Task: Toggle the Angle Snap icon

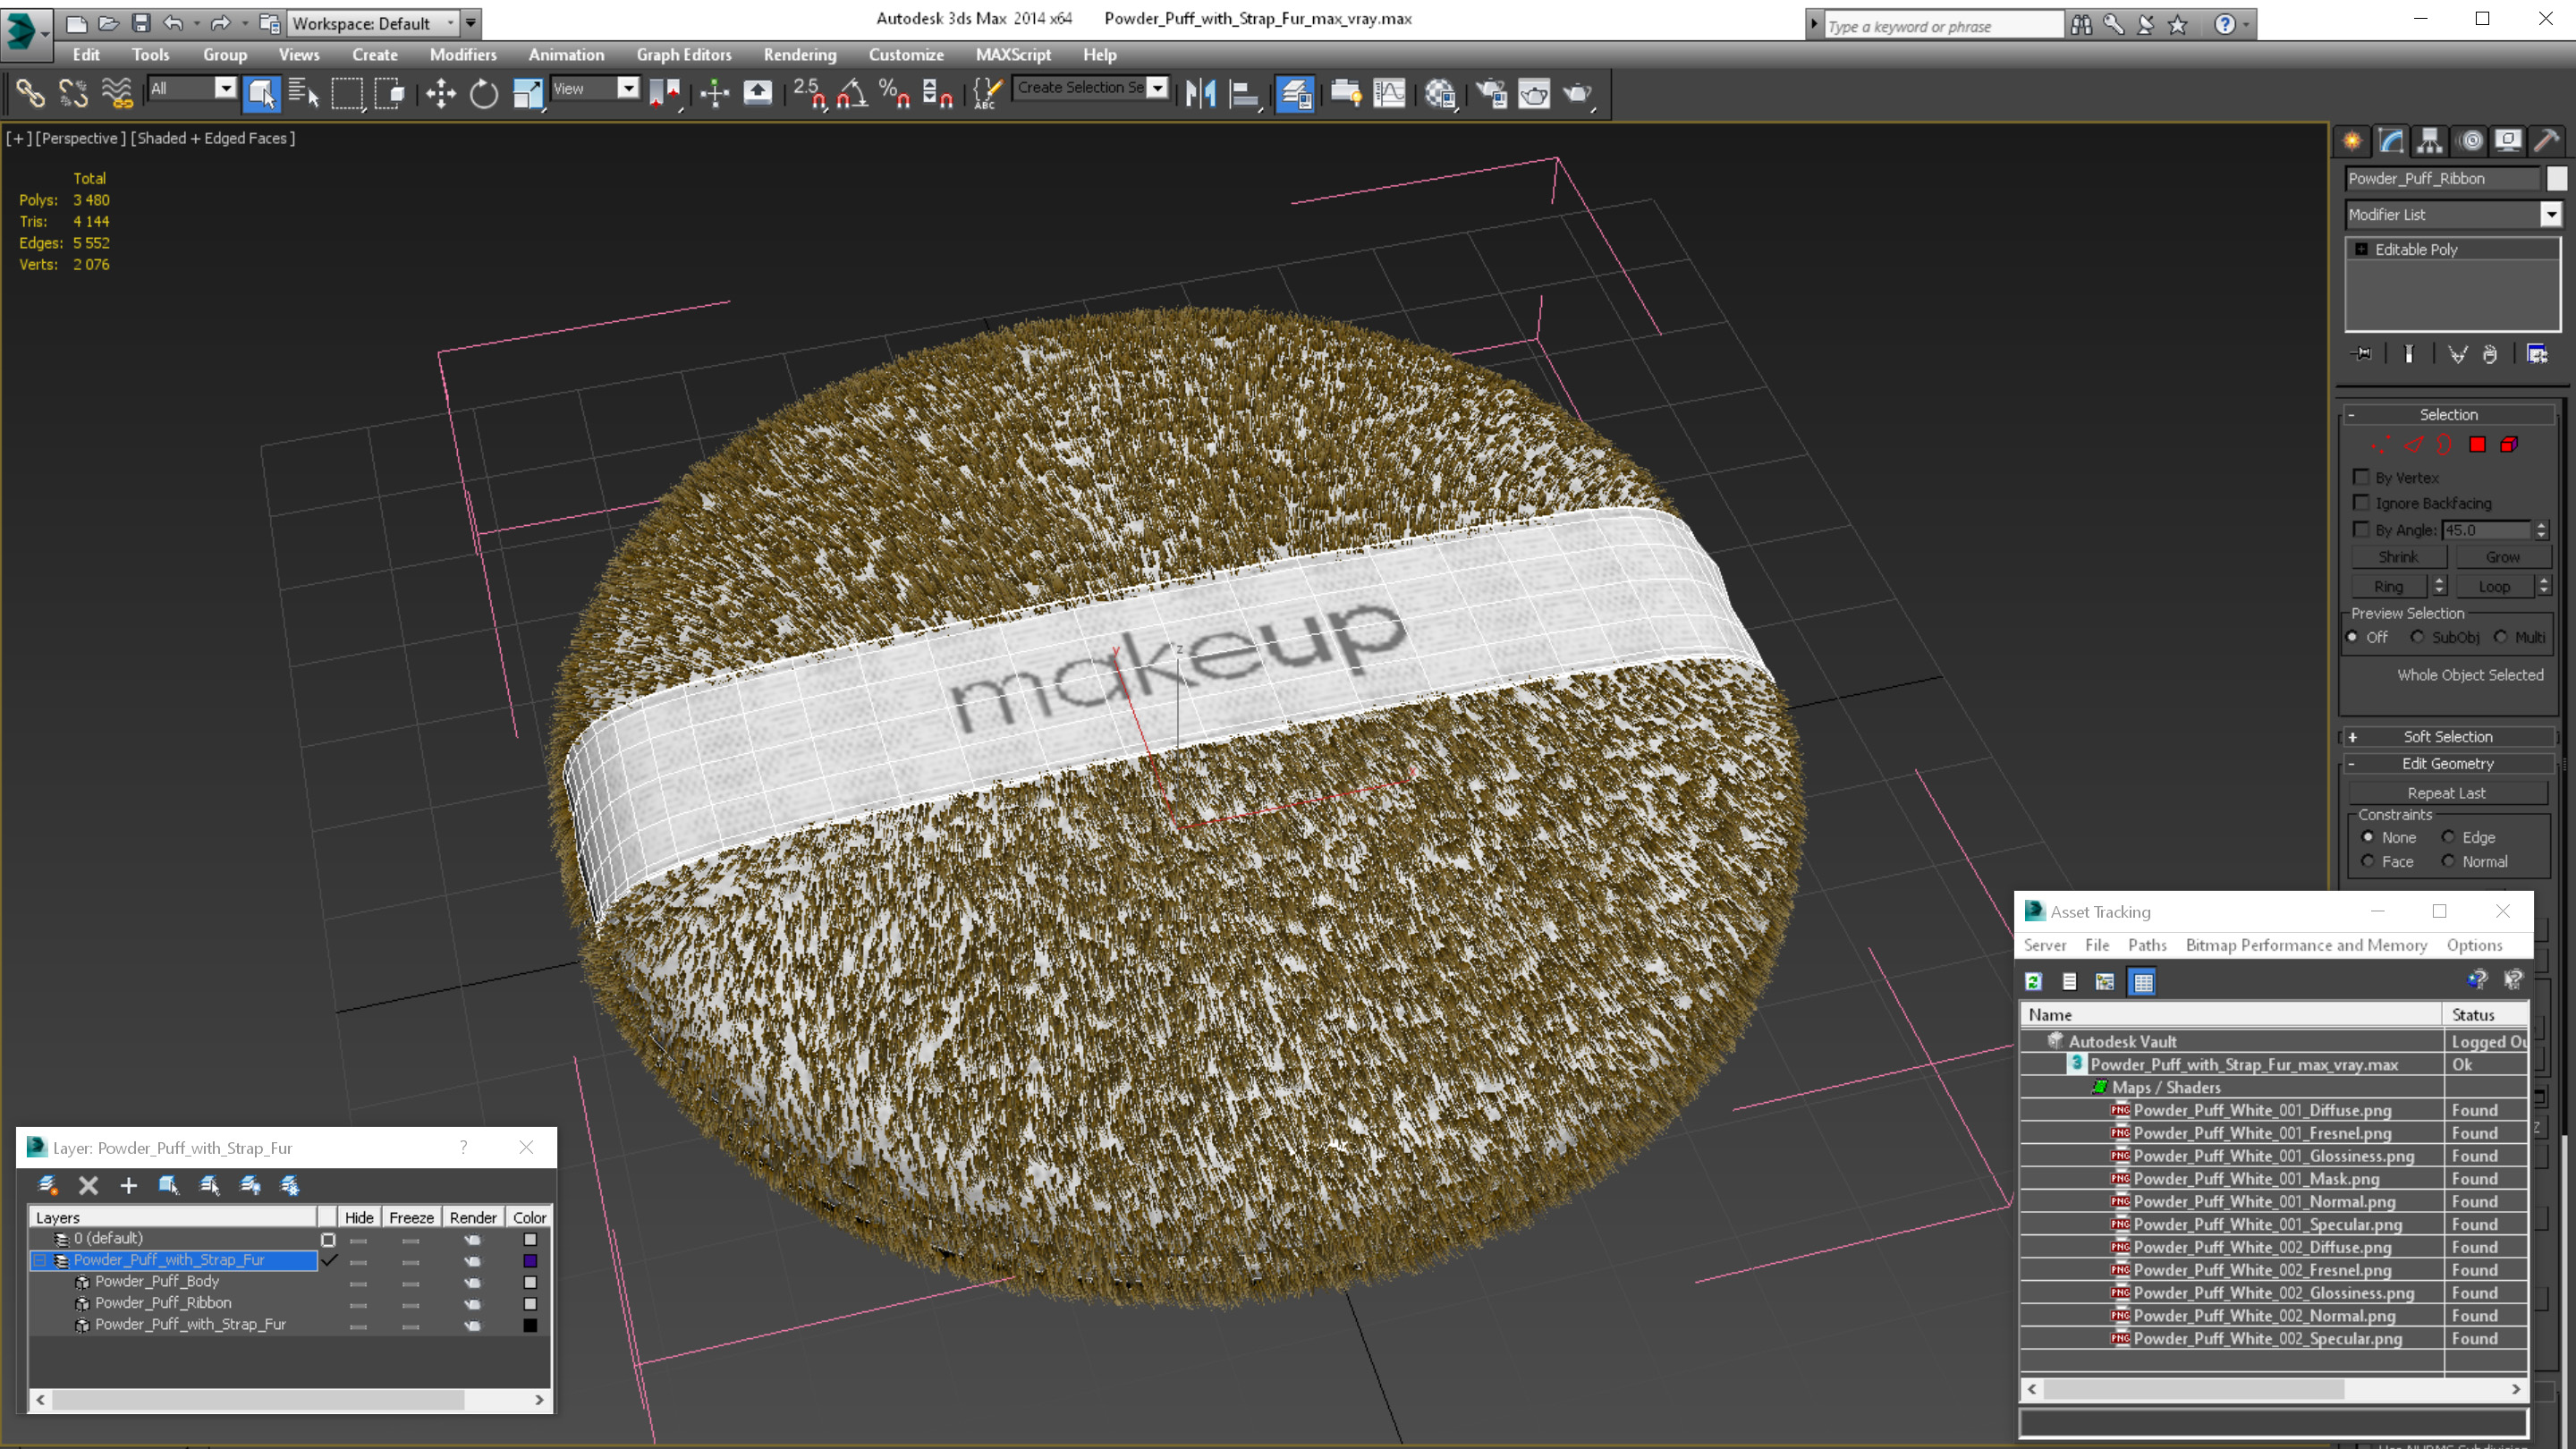Action: click(x=852, y=94)
